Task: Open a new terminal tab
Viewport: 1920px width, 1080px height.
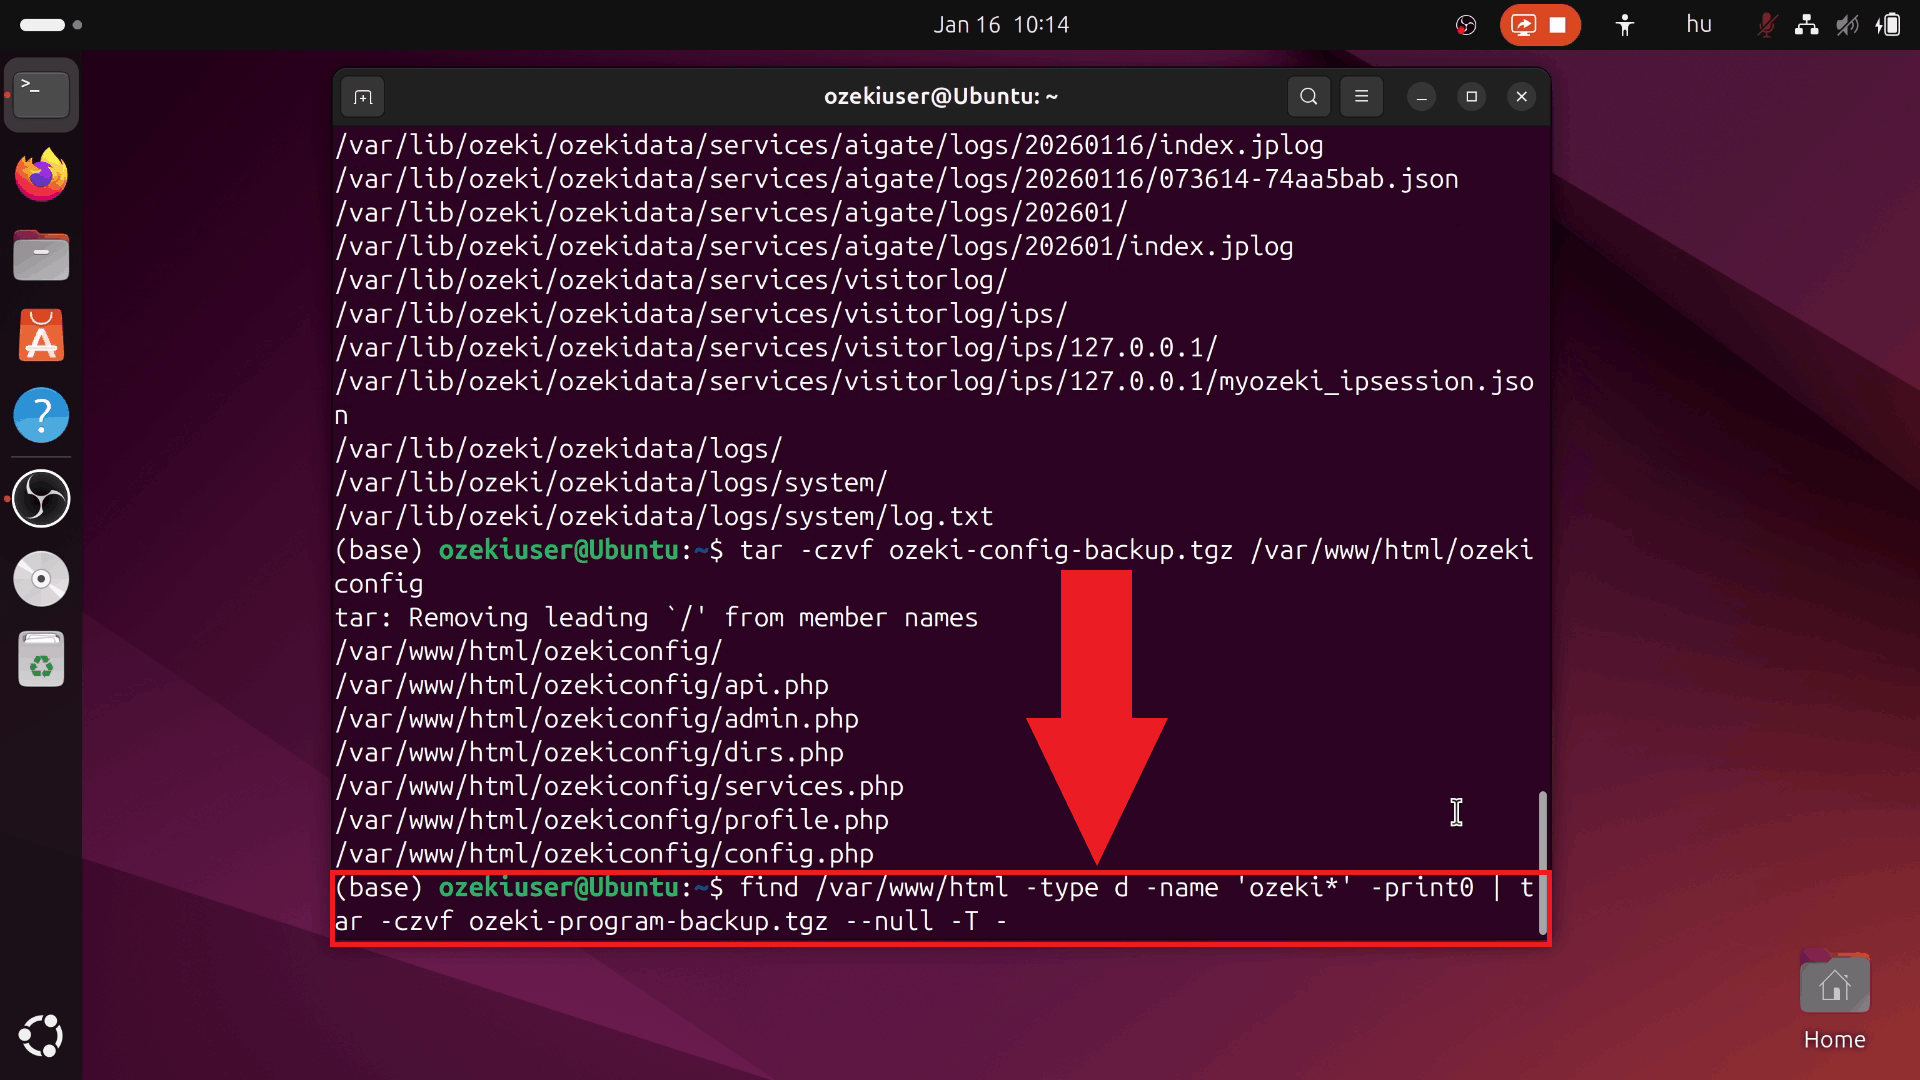Action: click(x=362, y=96)
